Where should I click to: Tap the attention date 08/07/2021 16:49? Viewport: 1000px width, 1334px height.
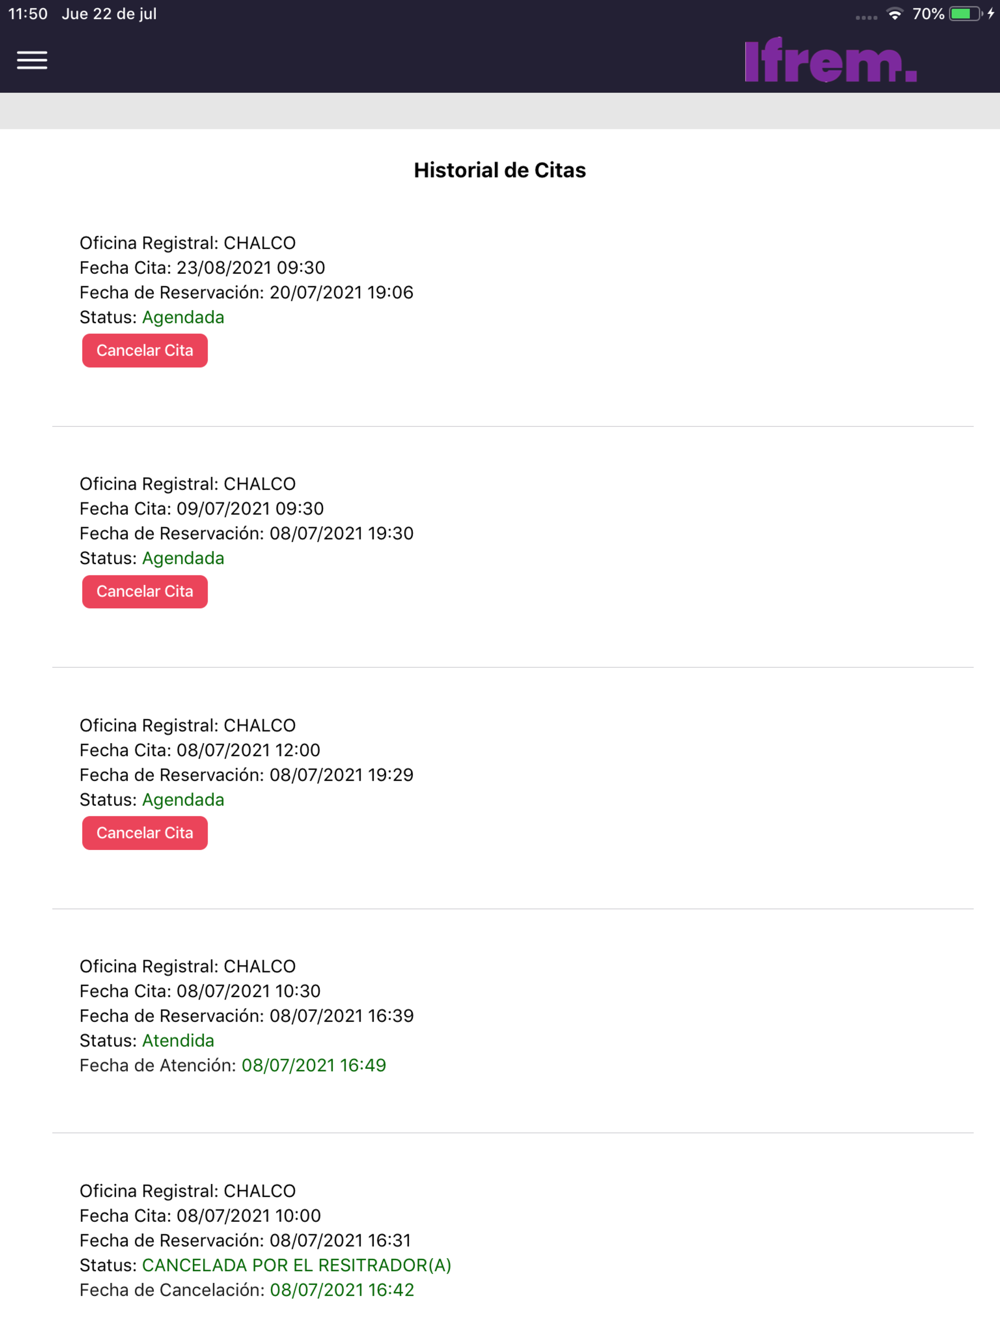point(314,1066)
